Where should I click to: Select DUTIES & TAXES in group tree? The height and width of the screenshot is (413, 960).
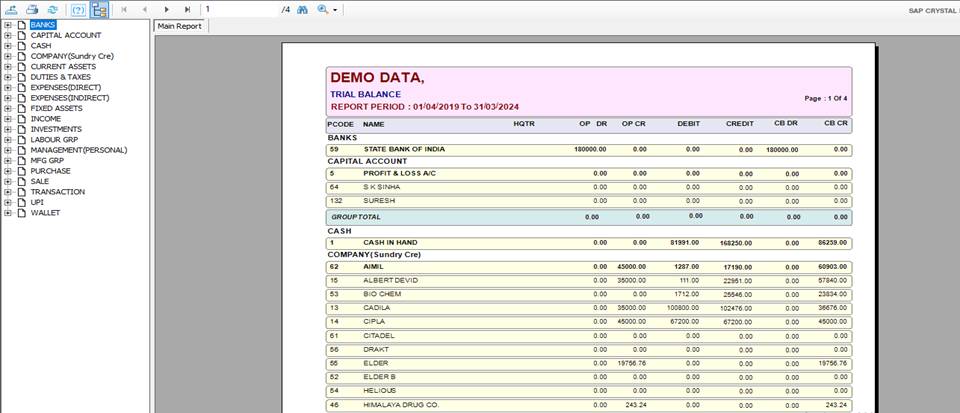pyautogui.click(x=60, y=77)
